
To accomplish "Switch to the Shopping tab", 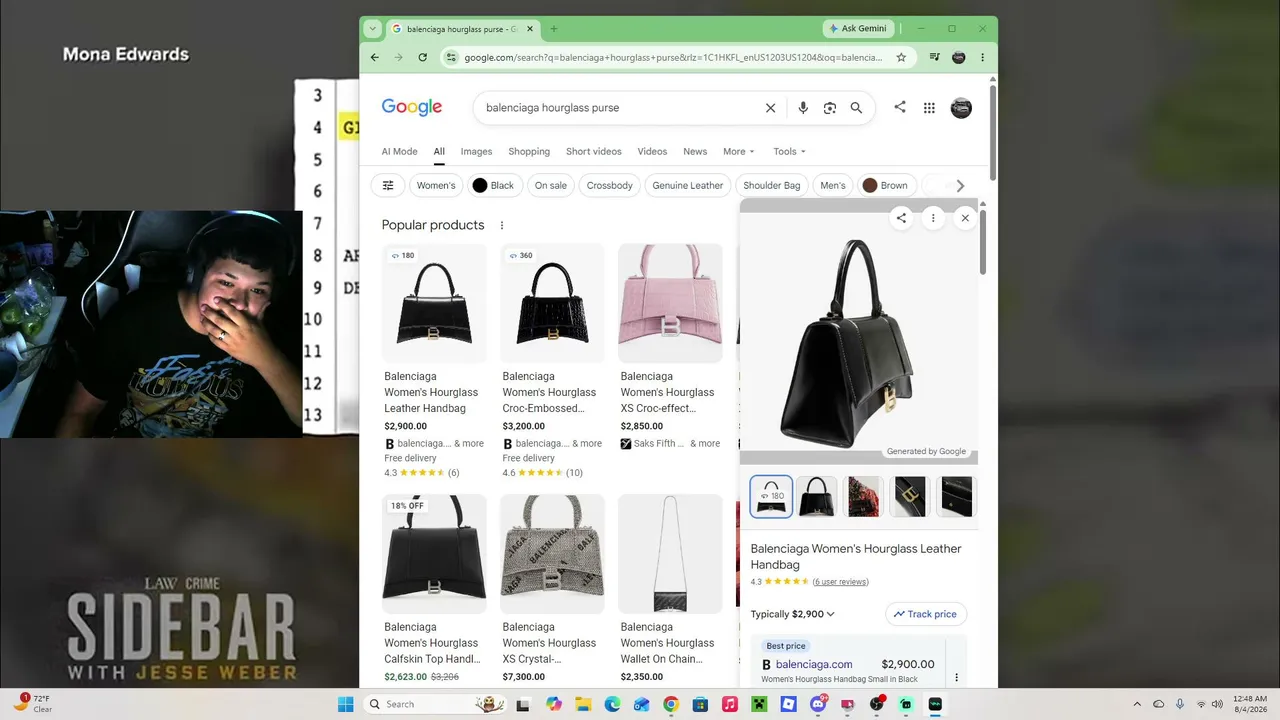I will [529, 152].
